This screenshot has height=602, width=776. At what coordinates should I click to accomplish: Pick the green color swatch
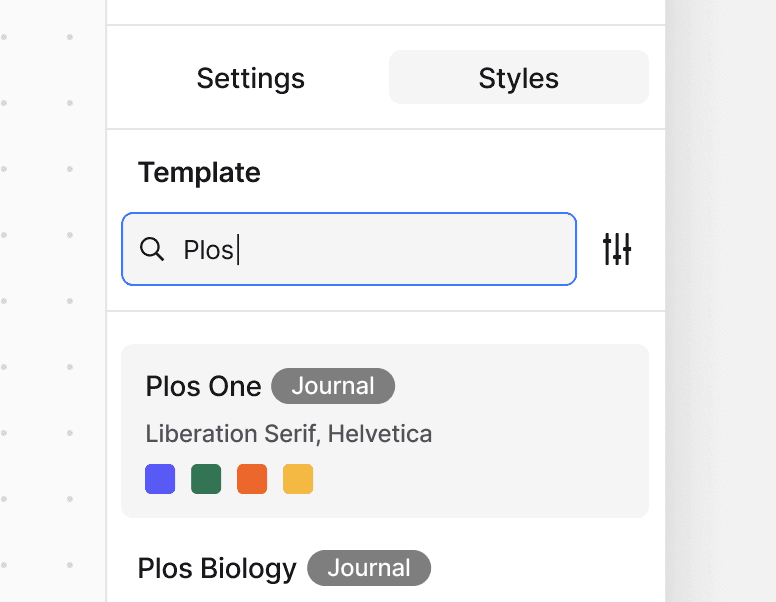[x=206, y=479]
